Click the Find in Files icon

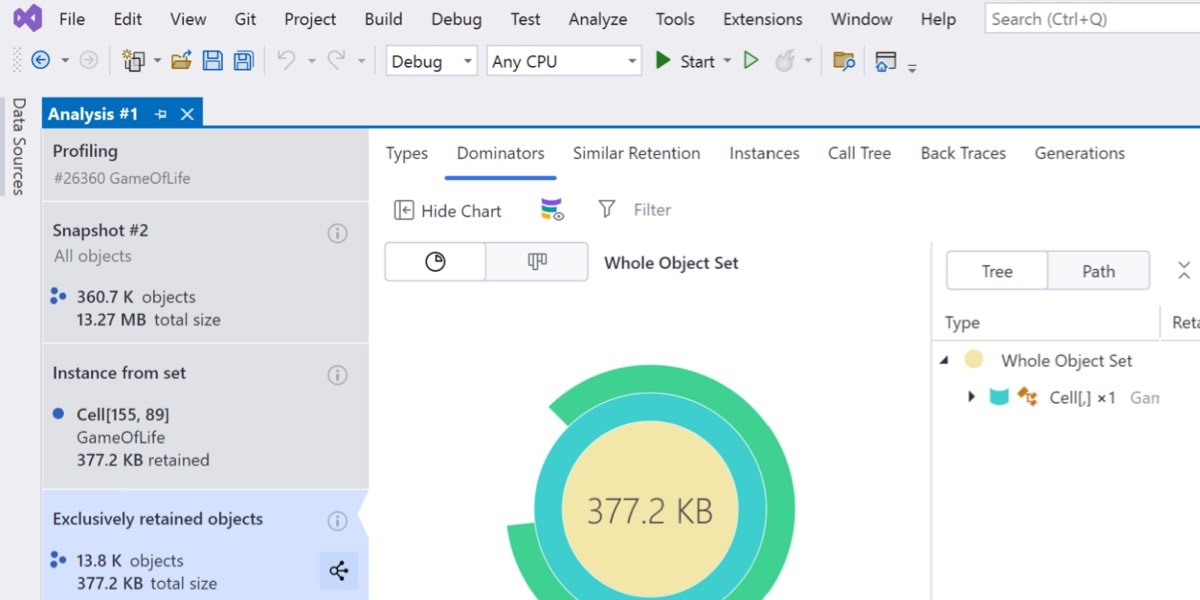click(844, 61)
